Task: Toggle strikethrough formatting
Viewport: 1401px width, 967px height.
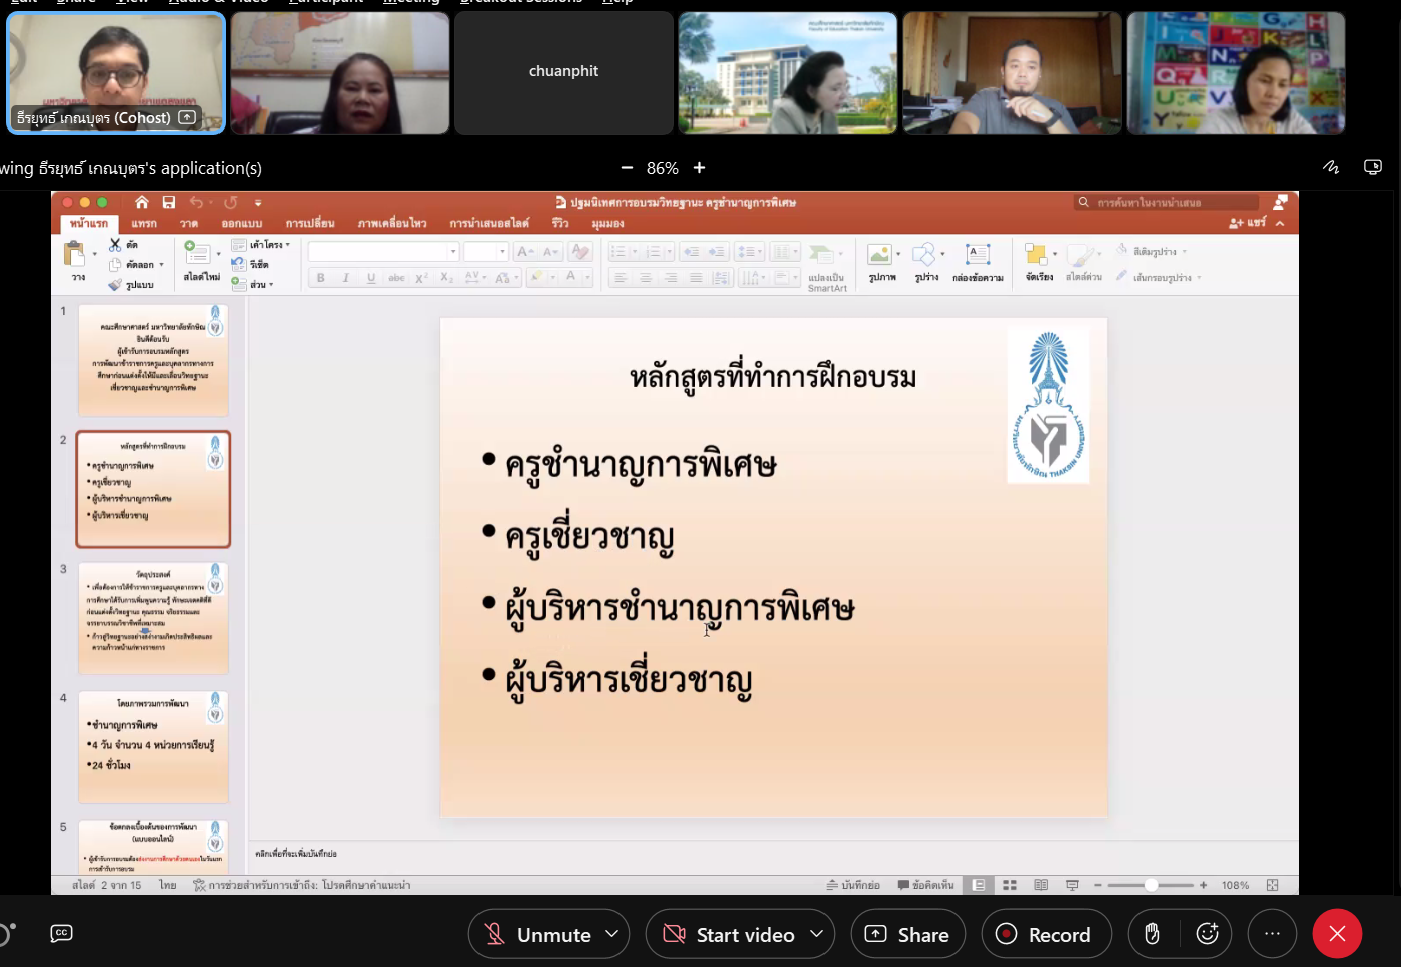Action: click(396, 278)
